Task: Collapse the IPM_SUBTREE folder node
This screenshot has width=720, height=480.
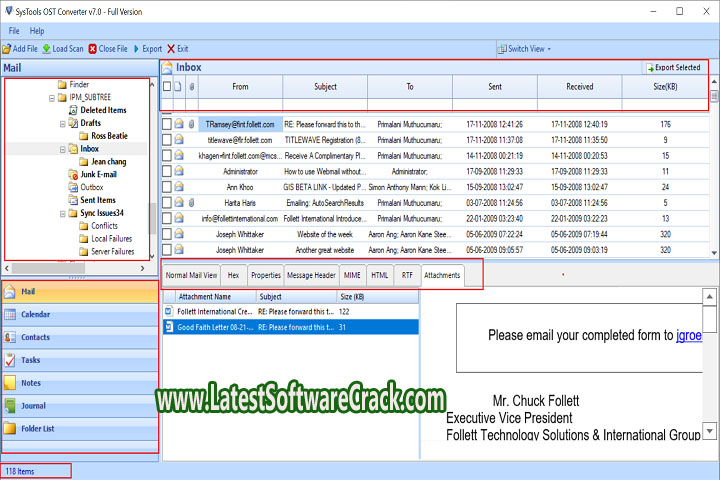Action: [x=51, y=98]
